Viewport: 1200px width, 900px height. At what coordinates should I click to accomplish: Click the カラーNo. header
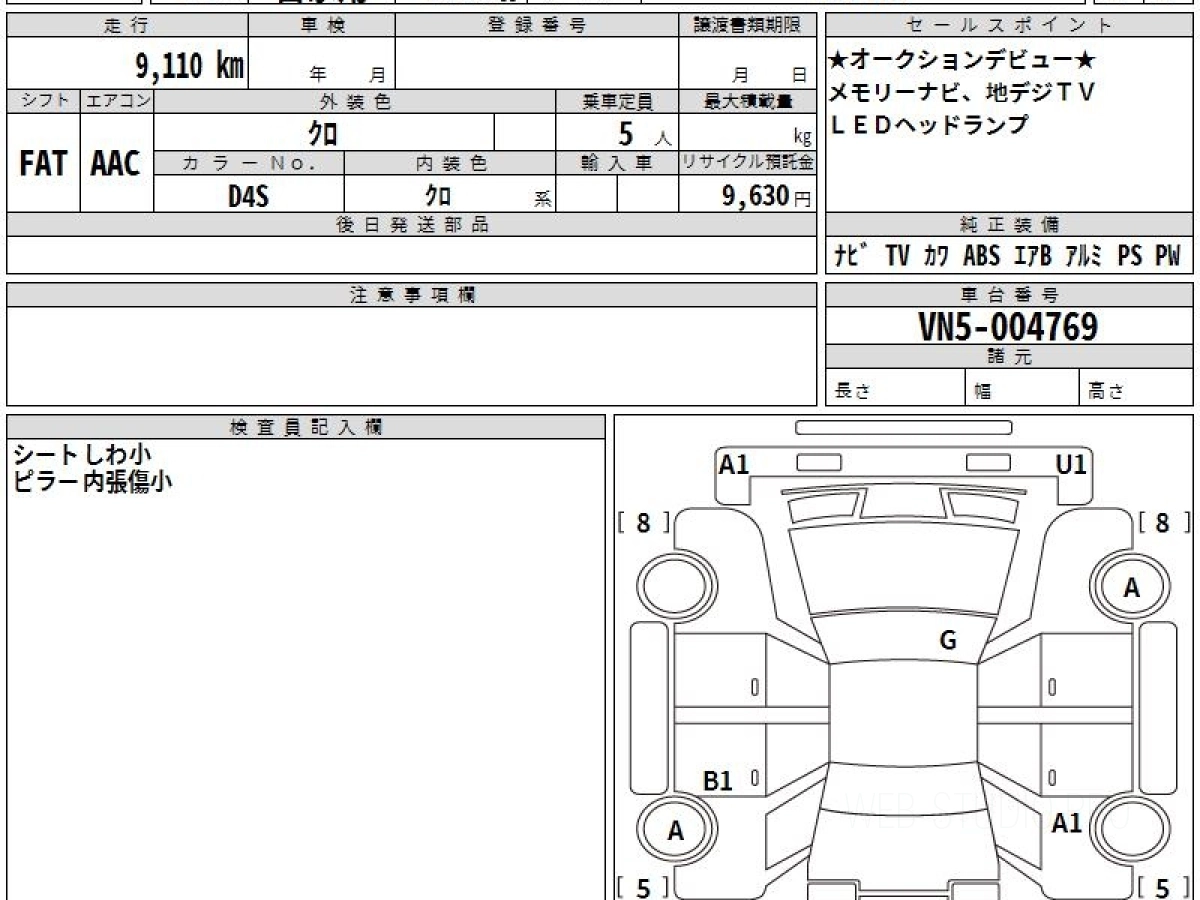[249, 164]
